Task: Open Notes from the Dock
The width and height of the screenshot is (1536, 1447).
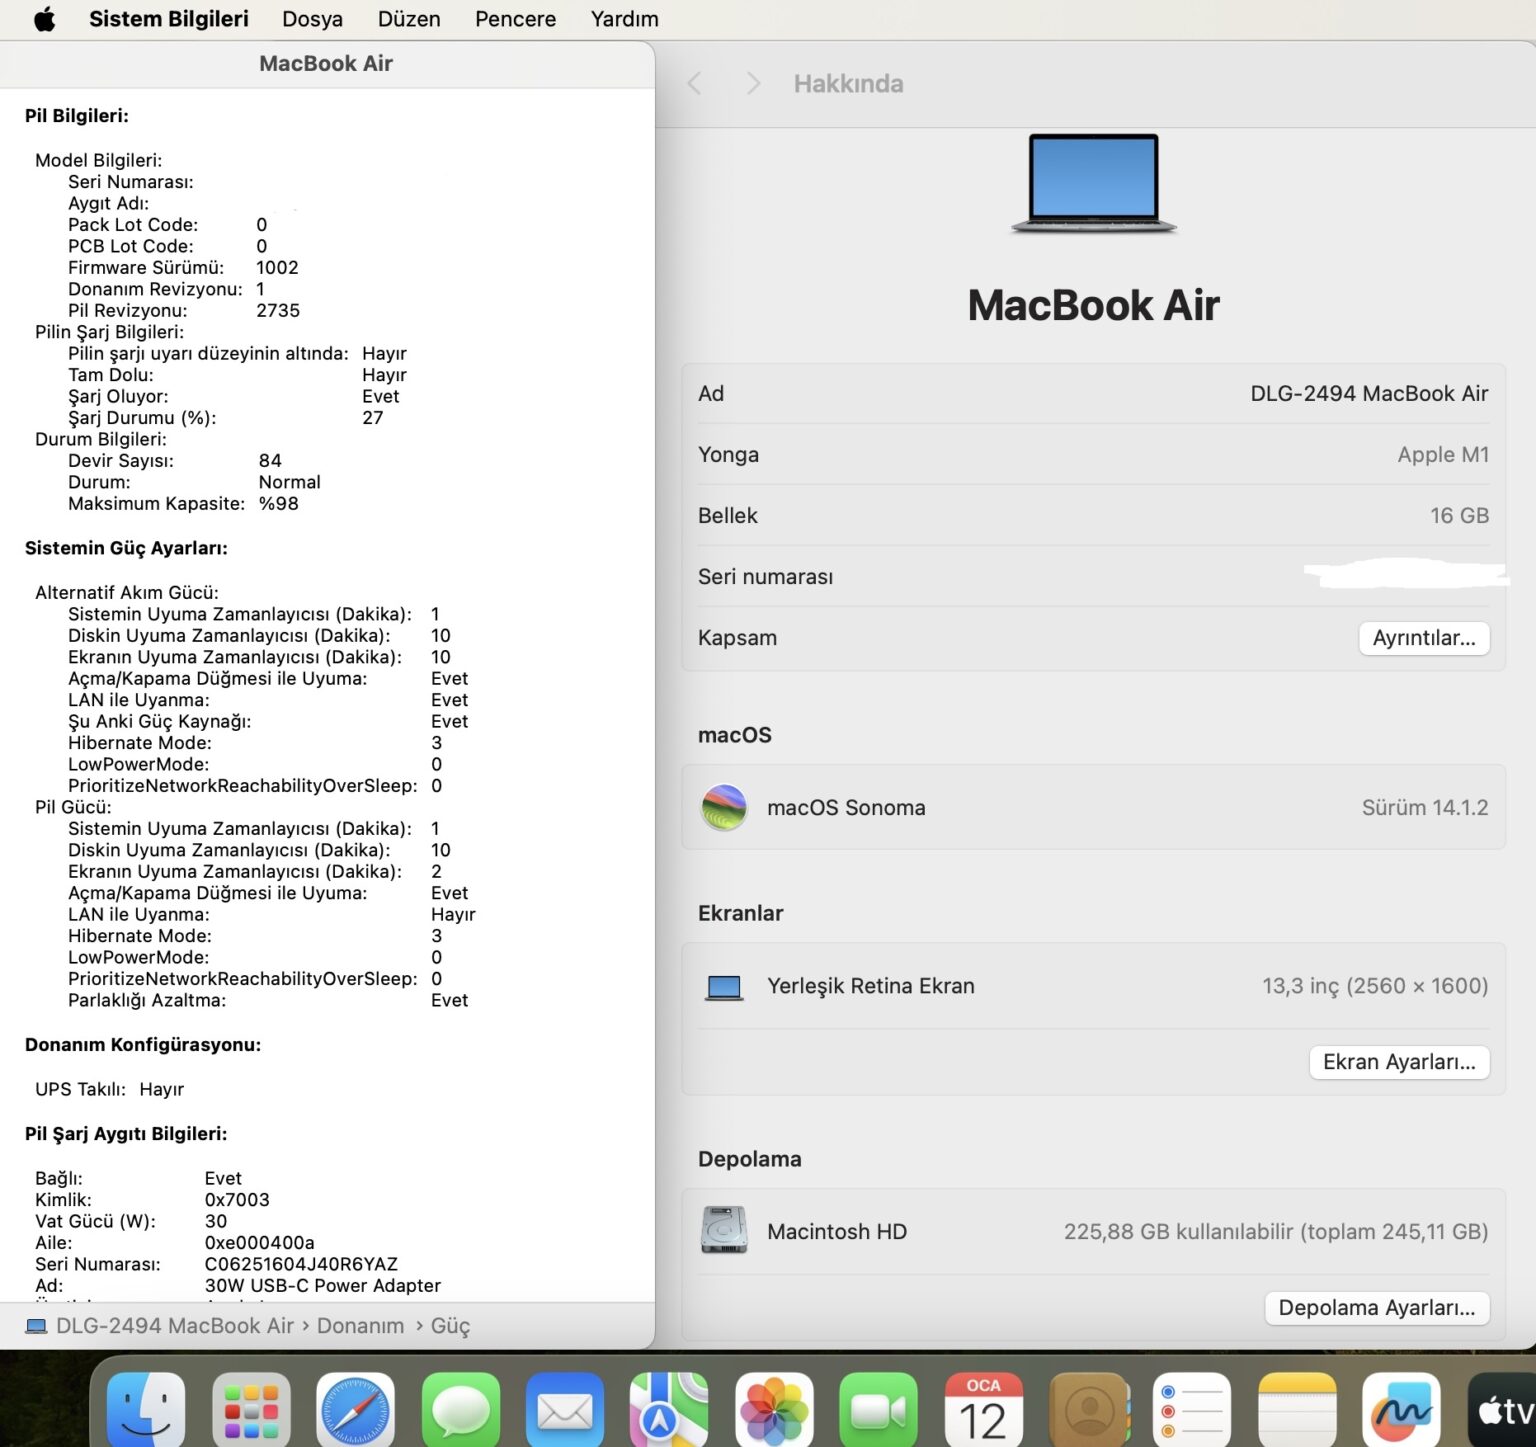Action: [1297, 1410]
